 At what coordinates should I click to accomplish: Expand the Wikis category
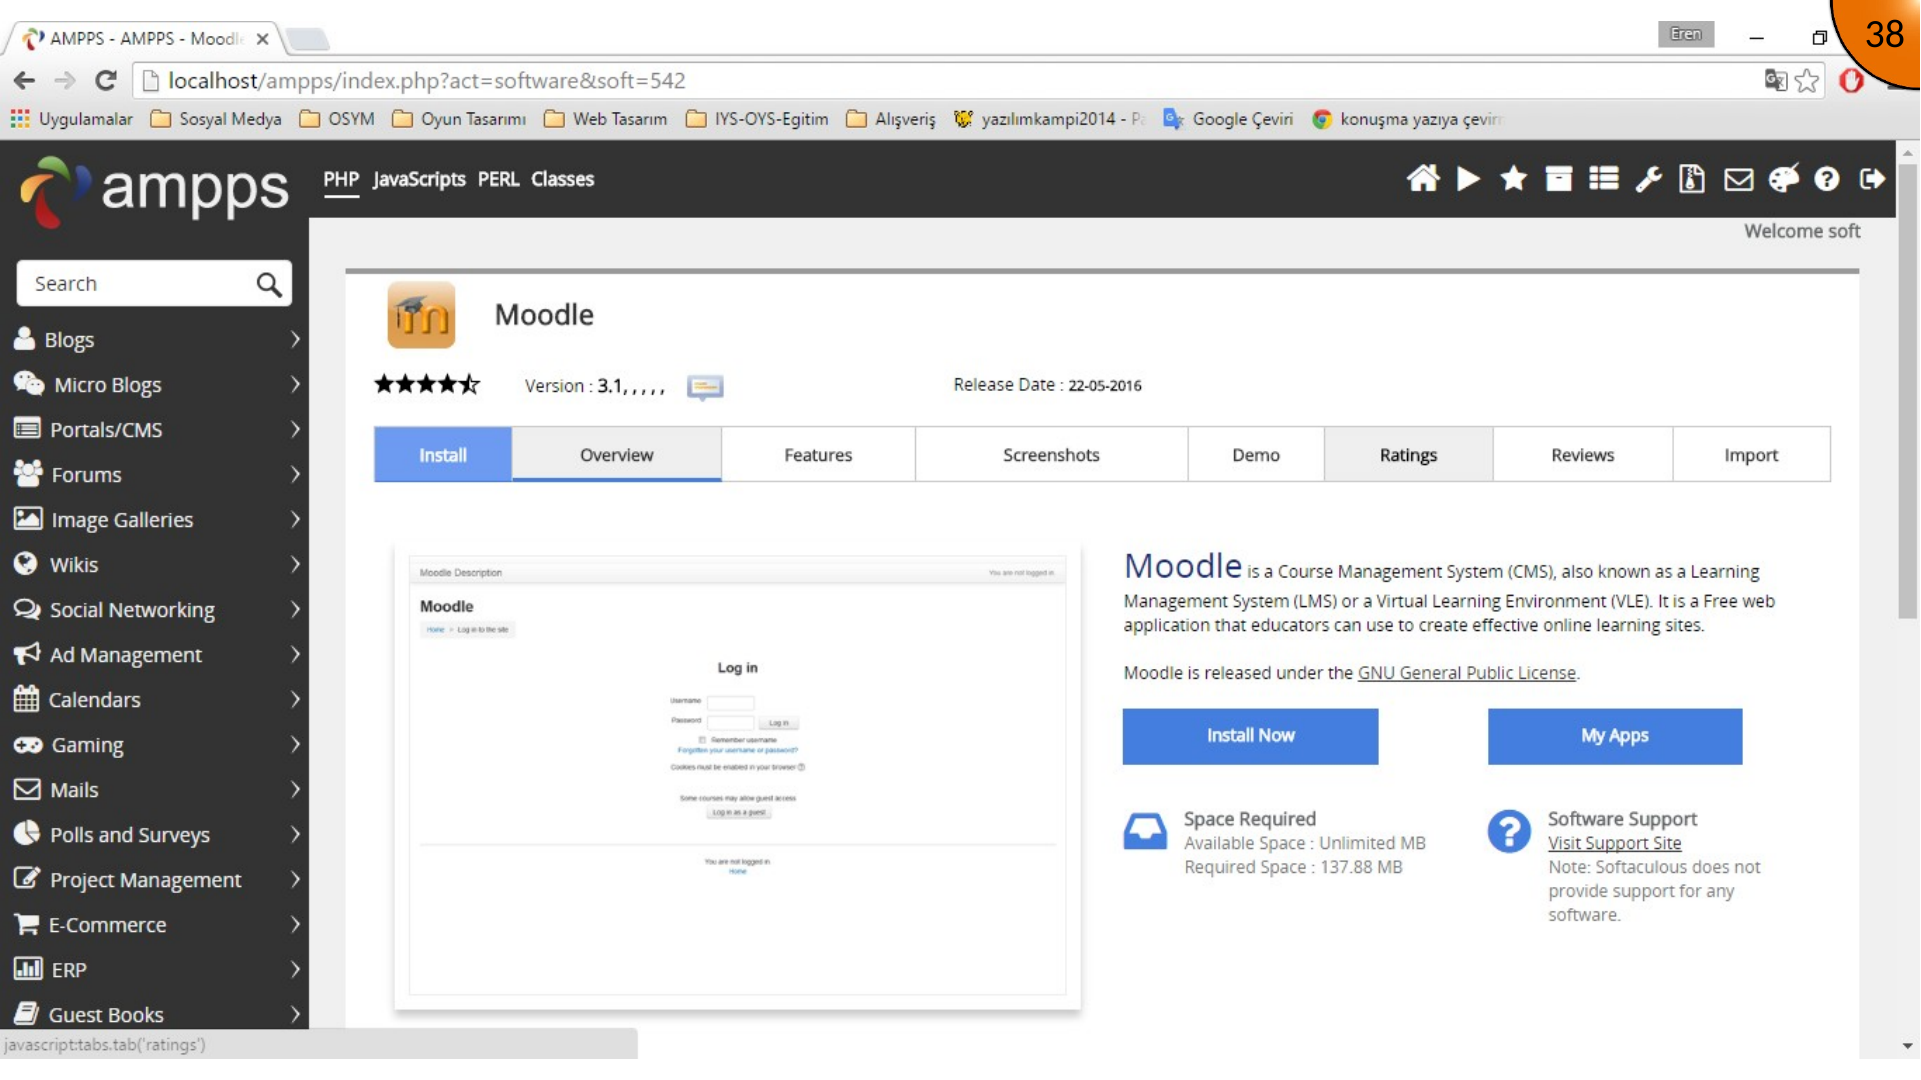tap(155, 565)
